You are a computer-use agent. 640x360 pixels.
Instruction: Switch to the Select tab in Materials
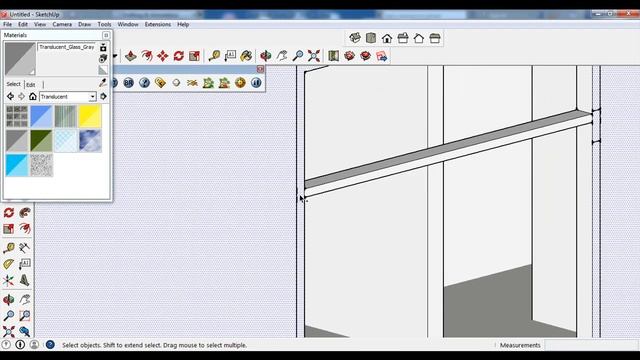13,84
